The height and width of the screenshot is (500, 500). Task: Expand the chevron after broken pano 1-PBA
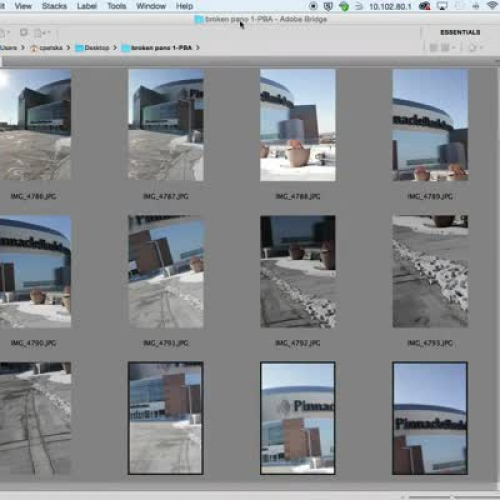coord(198,48)
